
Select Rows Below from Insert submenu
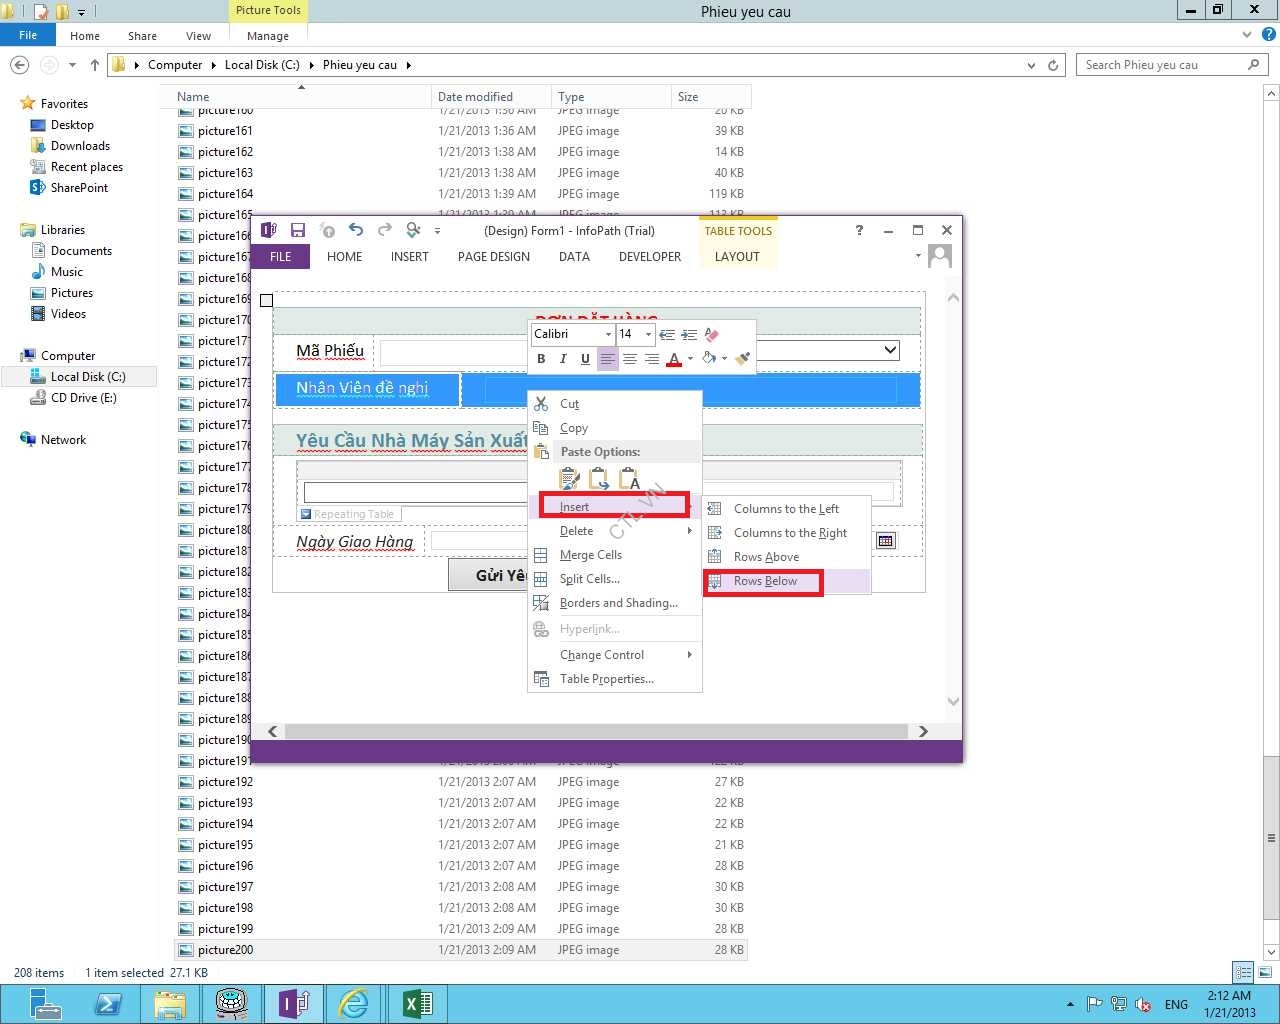pos(765,581)
